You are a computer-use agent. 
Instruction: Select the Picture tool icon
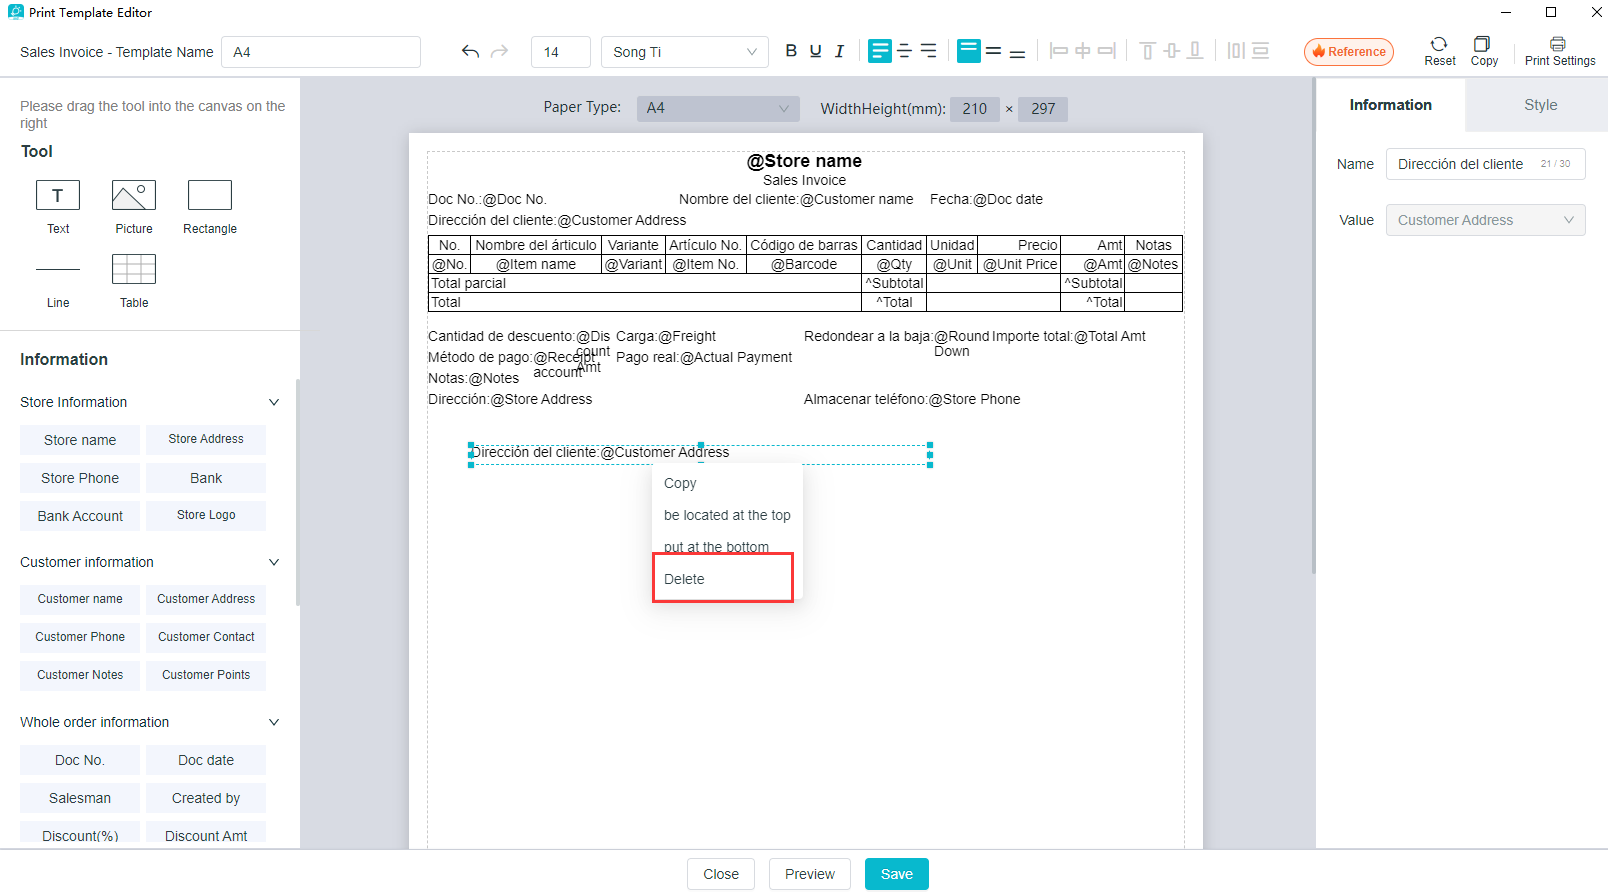coord(134,195)
